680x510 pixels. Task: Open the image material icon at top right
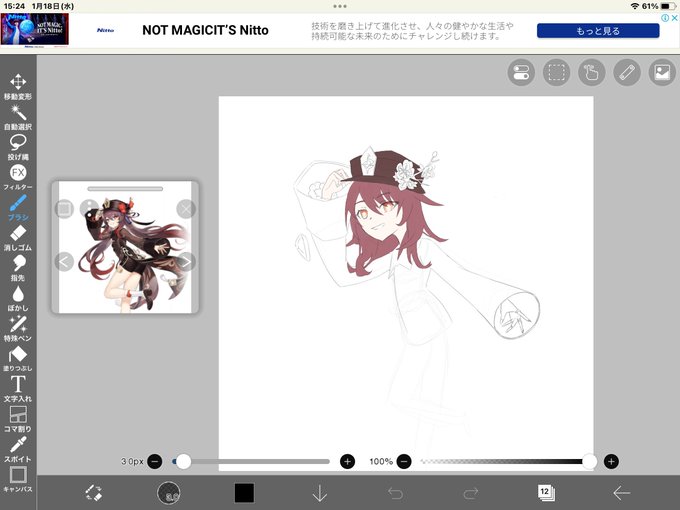click(662, 72)
